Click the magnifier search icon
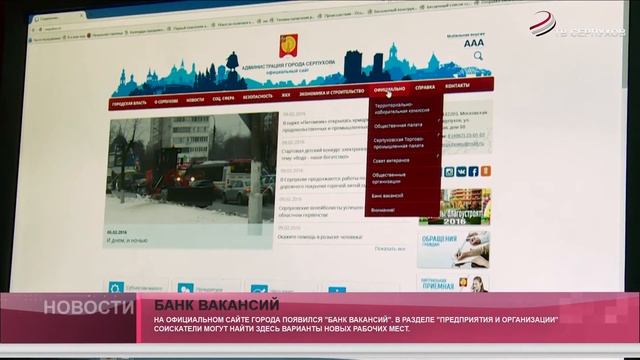The height and width of the screenshot is (360, 640). pos(478,56)
